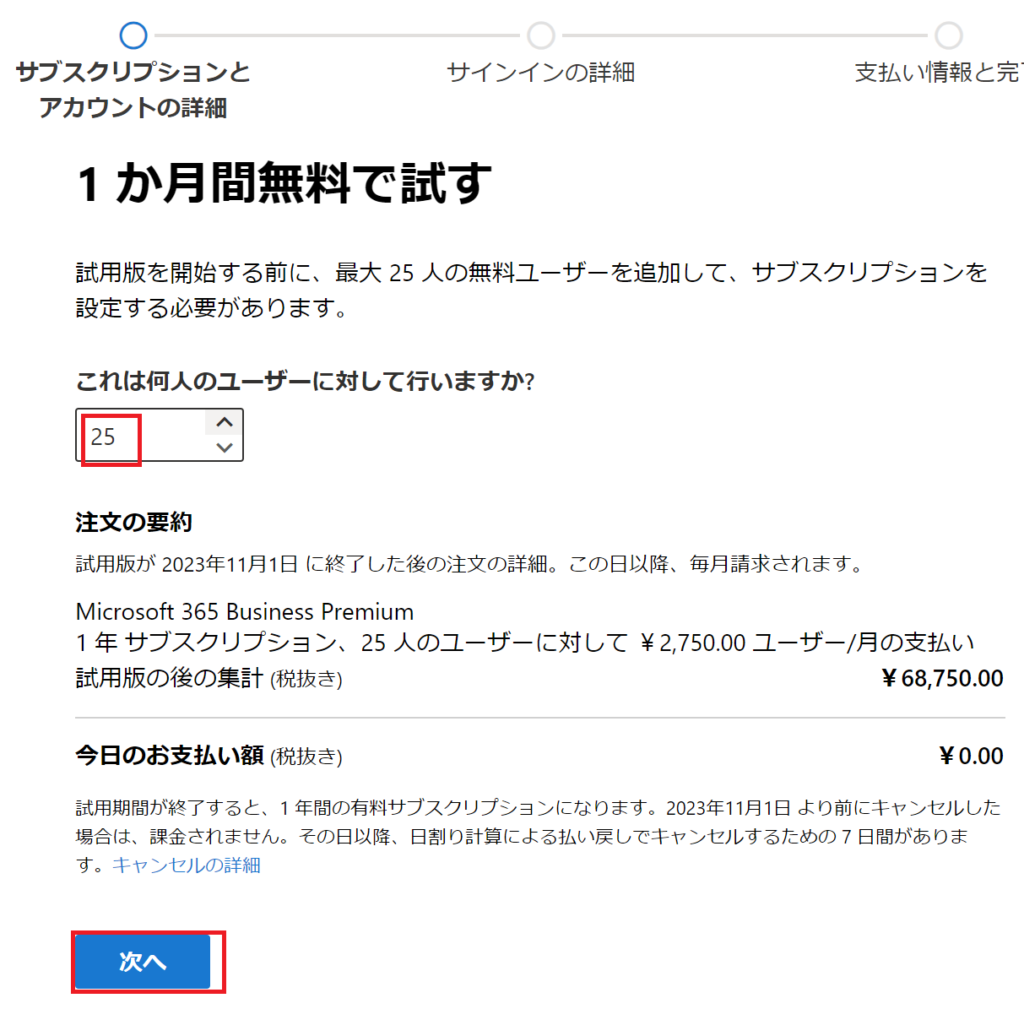This screenshot has height=1009, width=1024.
Task: Click the ¥68,750.00 total amount
Action: pyautogui.click(x=942, y=678)
